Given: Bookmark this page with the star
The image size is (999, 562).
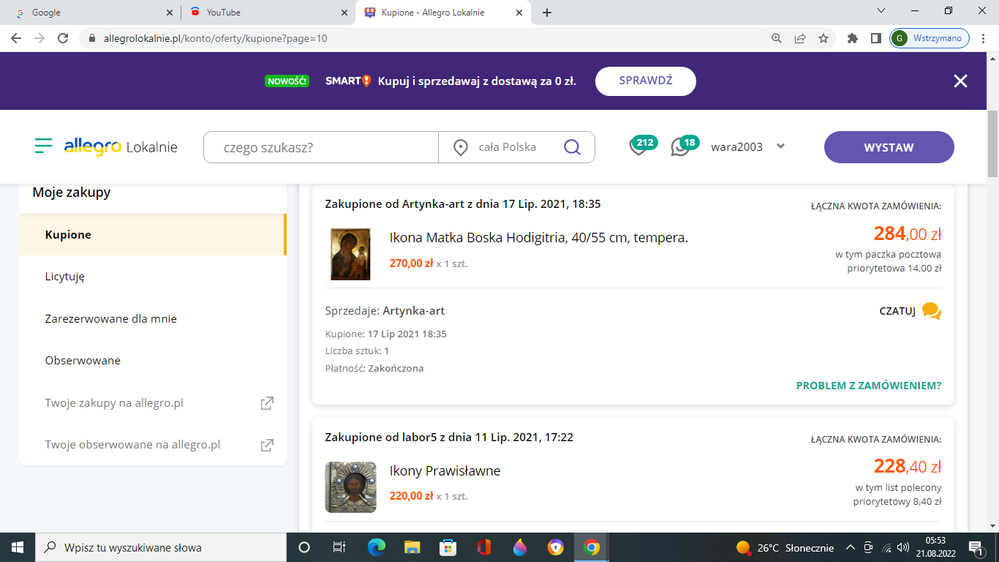Looking at the screenshot, I should (x=823, y=38).
